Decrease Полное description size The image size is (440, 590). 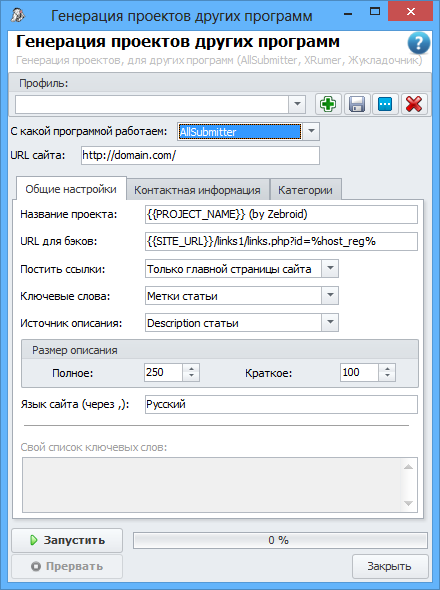(191, 377)
